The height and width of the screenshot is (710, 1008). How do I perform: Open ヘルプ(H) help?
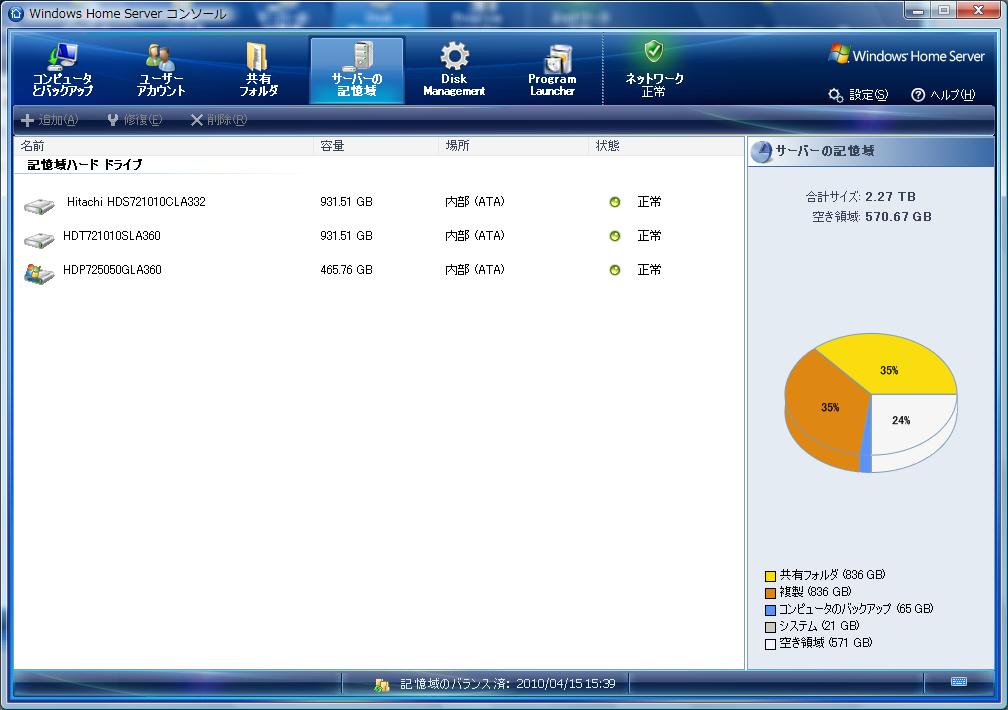point(942,95)
